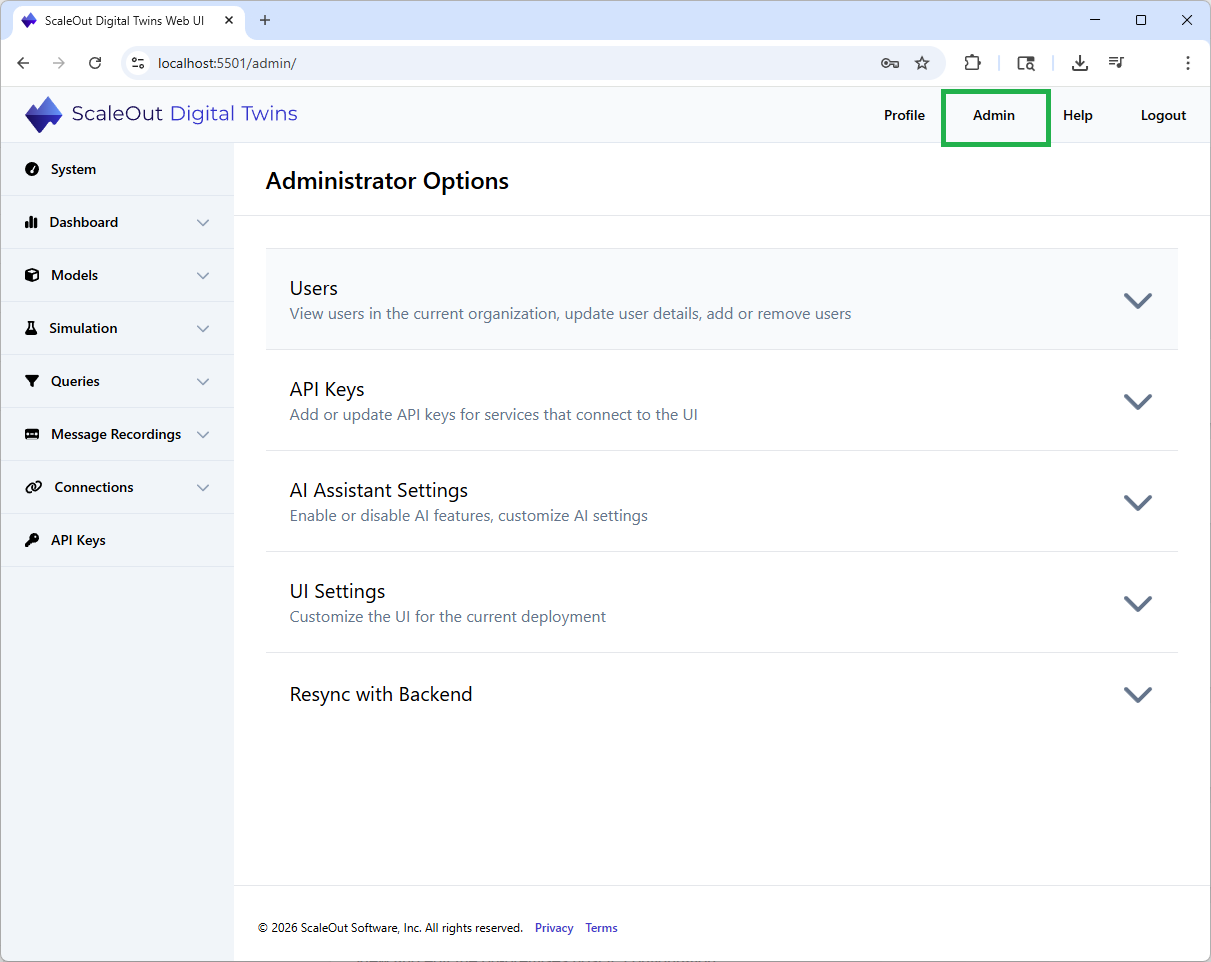Viewport: 1211px width, 962px height.
Task: Expand the Queries sidebar chevron
Action: pyautogui.click(x=203, y=381)
